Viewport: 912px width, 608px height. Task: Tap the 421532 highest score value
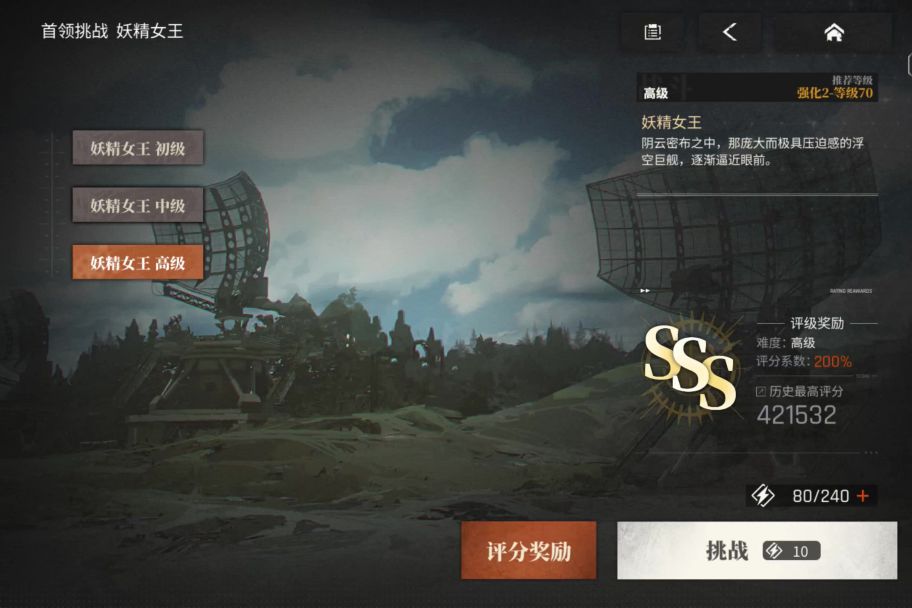796,415
